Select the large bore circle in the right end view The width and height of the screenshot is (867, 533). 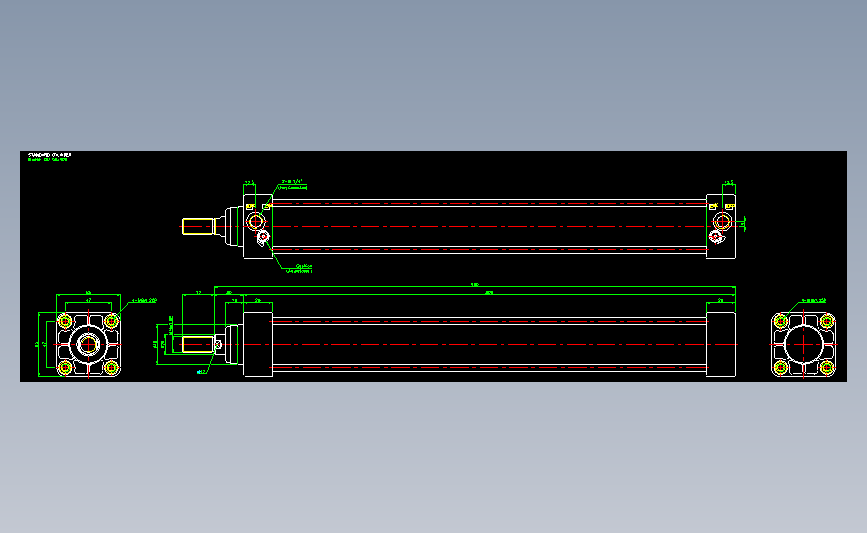coord(803,344)
